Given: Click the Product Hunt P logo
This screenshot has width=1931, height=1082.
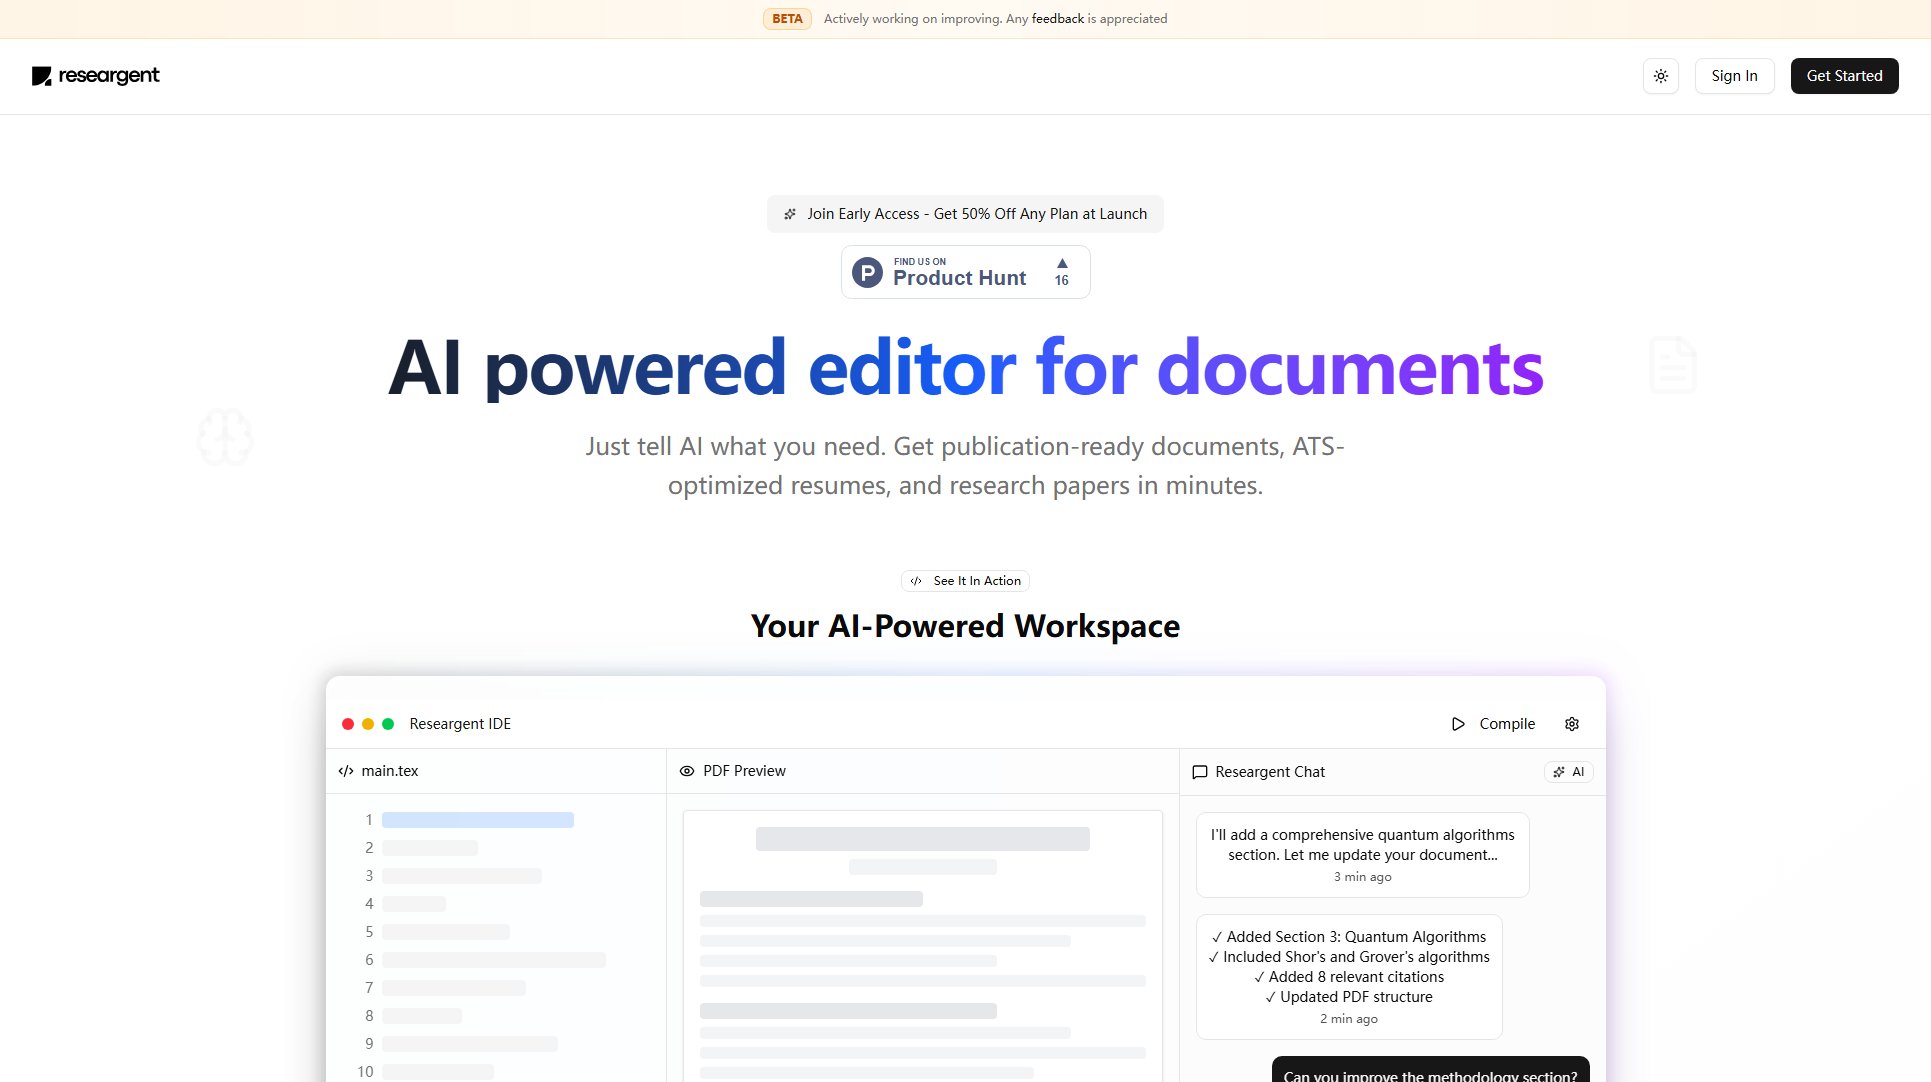Looking at the screenshot, I should tap(867, 272).
